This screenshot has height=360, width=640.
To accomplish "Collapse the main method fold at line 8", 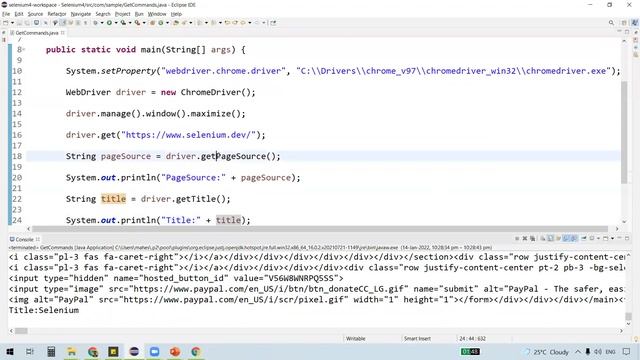I will pos(24,50).
